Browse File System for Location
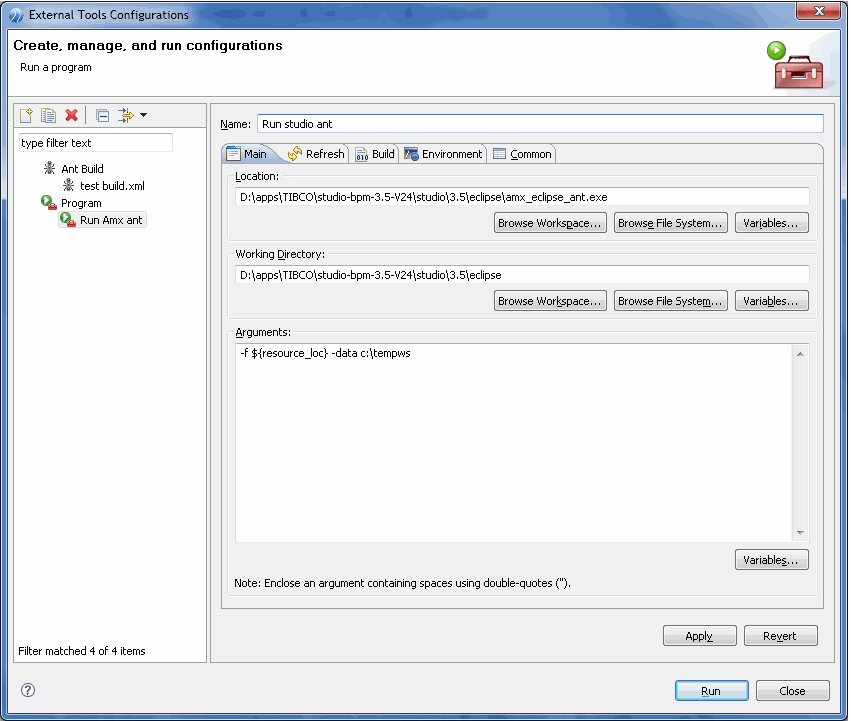Image resolution: width=851 pixels, height=721 pixels. click(x=670, y=223)
